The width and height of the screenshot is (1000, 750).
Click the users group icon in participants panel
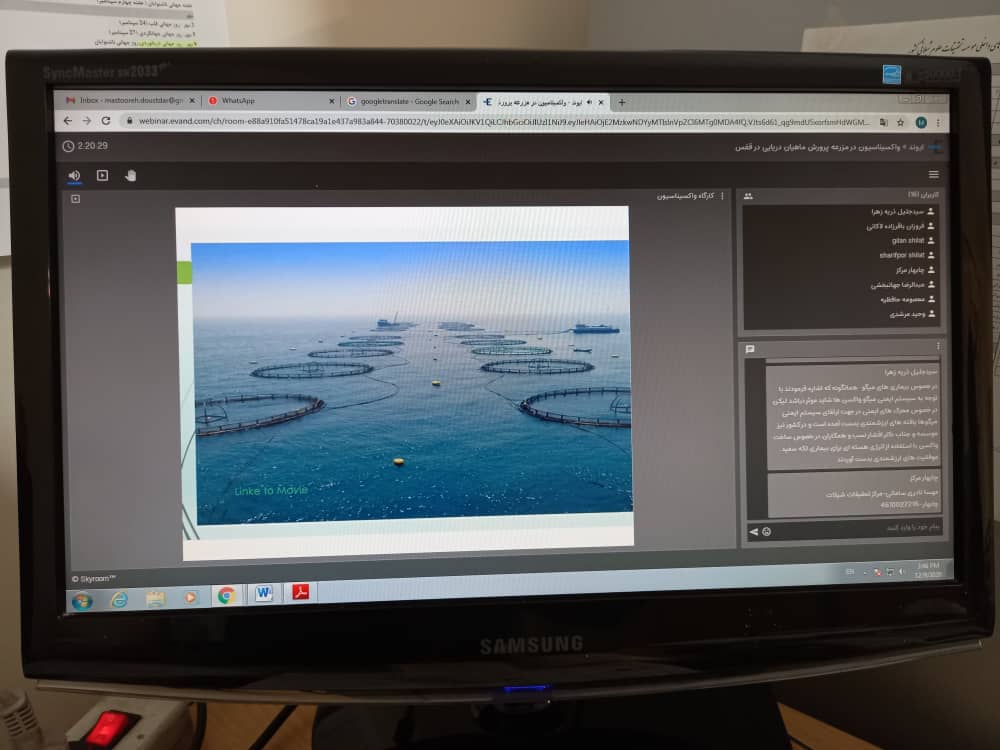(748, 197)
